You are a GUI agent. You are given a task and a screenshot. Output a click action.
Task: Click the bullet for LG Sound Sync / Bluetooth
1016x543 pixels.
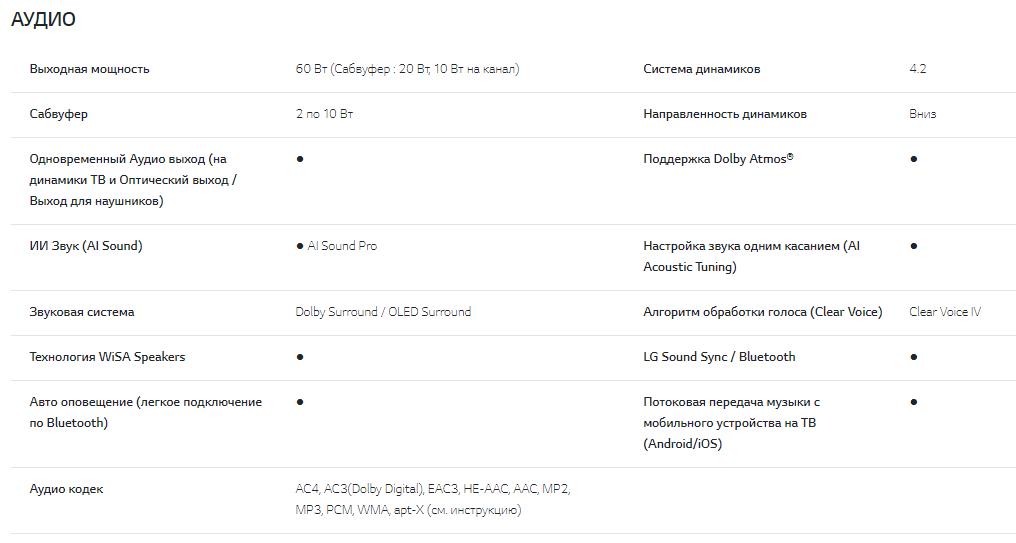click(x=914, y=357)
